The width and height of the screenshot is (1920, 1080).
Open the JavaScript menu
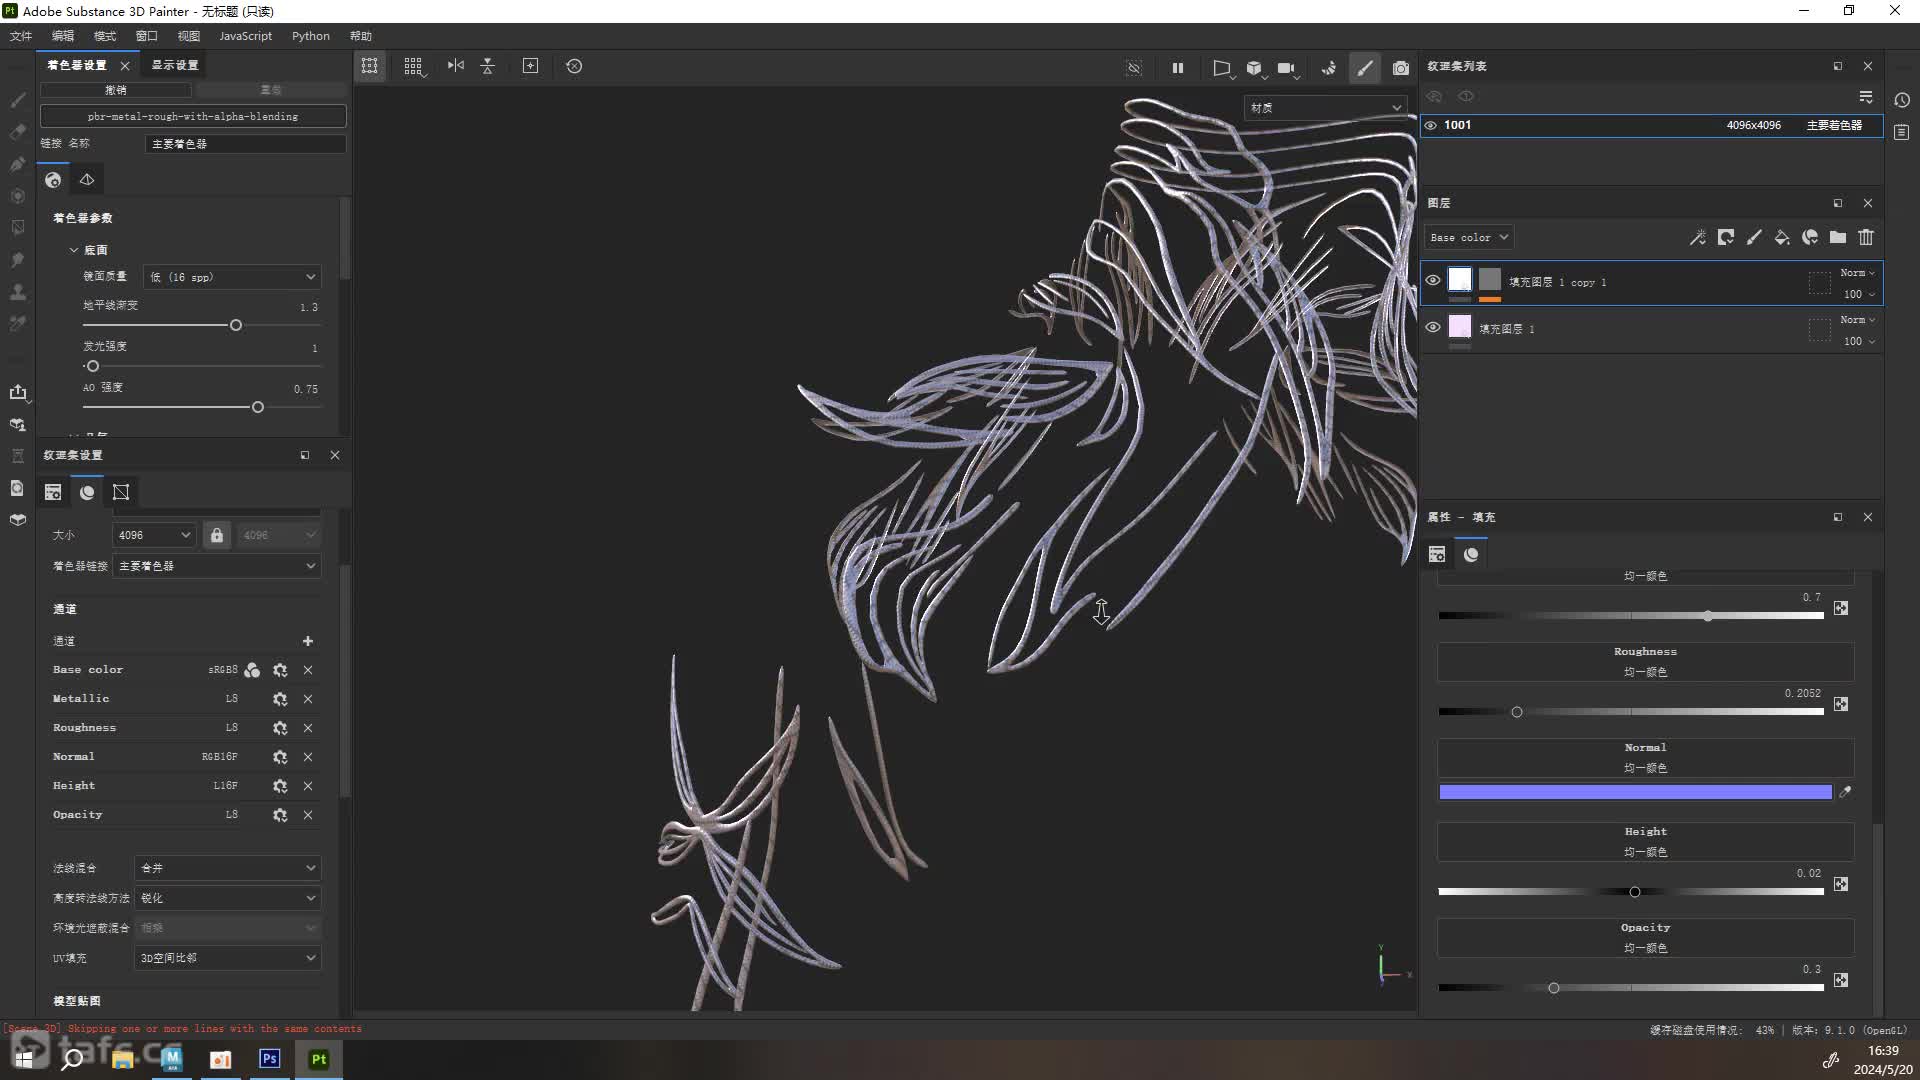245,36
